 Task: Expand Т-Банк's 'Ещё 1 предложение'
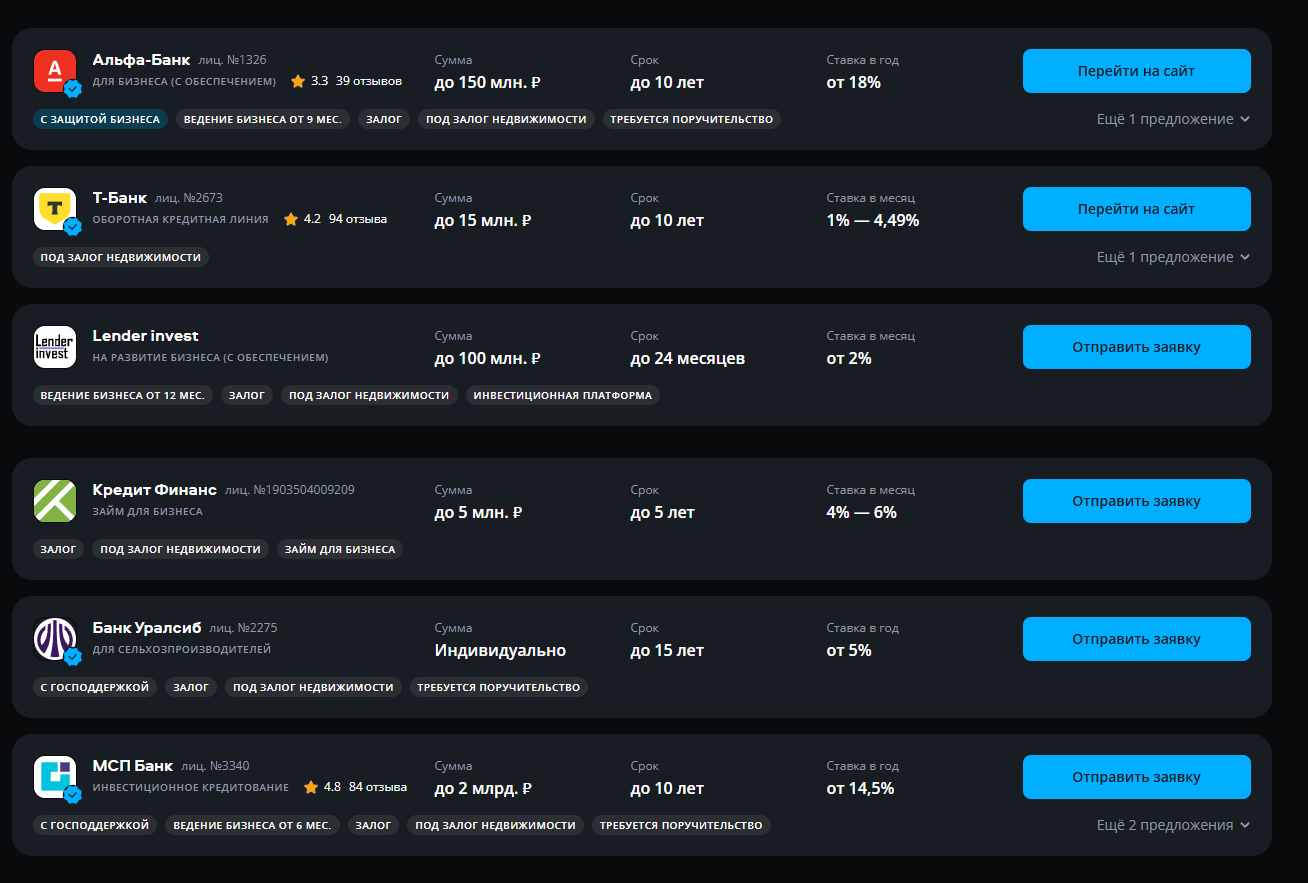pyautogui.click(x=1173, y=257)
